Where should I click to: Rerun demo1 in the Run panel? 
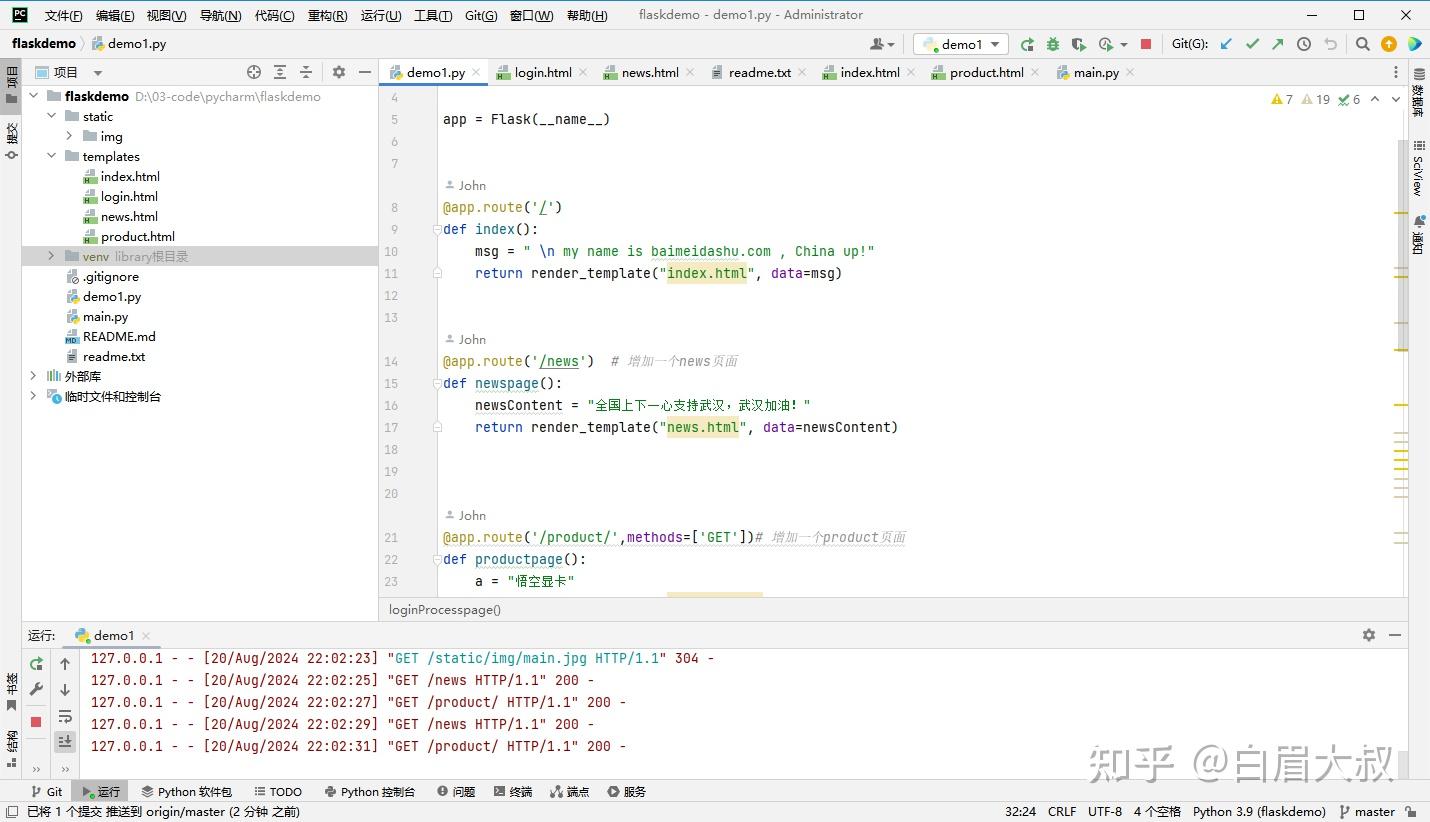[36, 664]
